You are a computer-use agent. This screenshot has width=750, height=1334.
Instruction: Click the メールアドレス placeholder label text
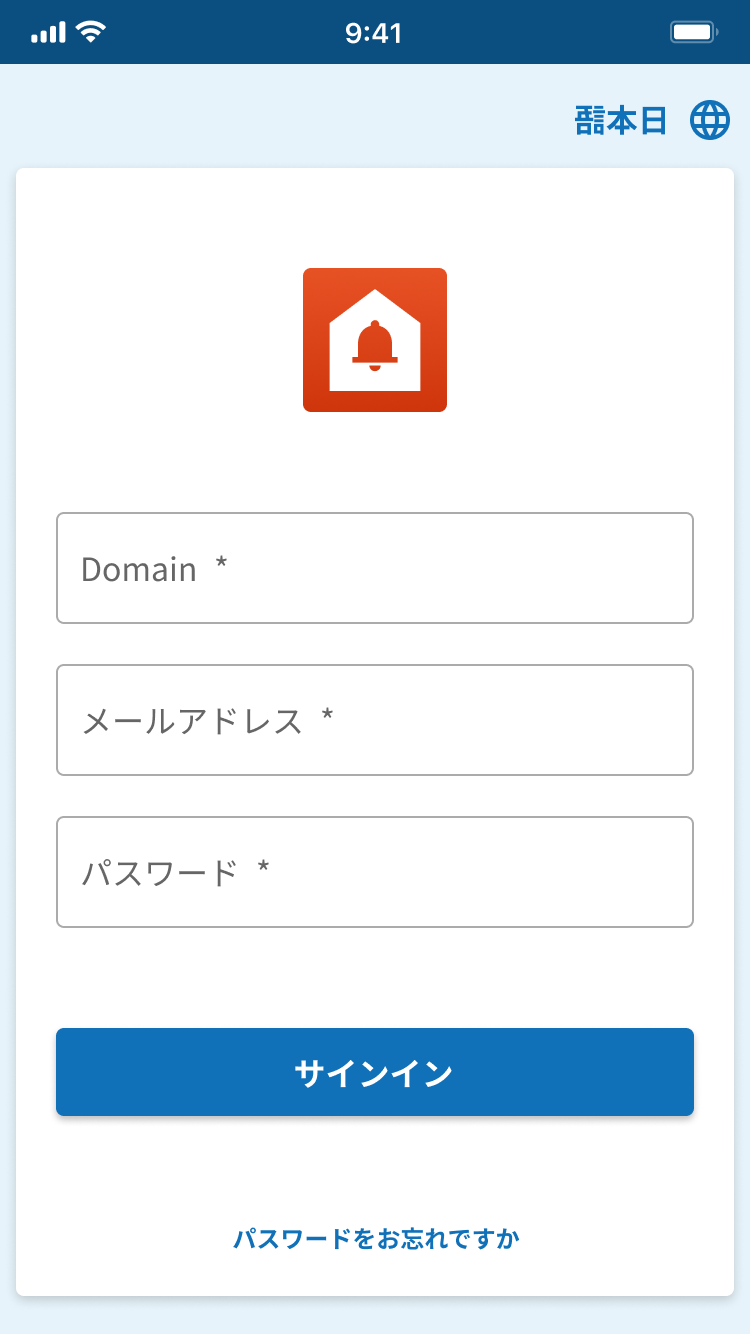pyautogui.click(x=191, y=721)
